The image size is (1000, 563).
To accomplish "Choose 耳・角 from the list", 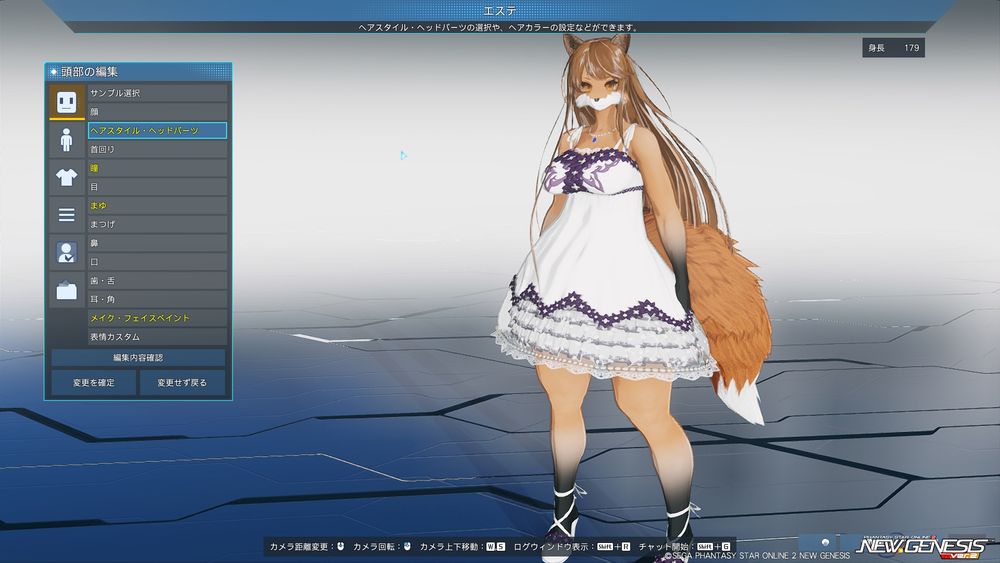I will point(157,299).
